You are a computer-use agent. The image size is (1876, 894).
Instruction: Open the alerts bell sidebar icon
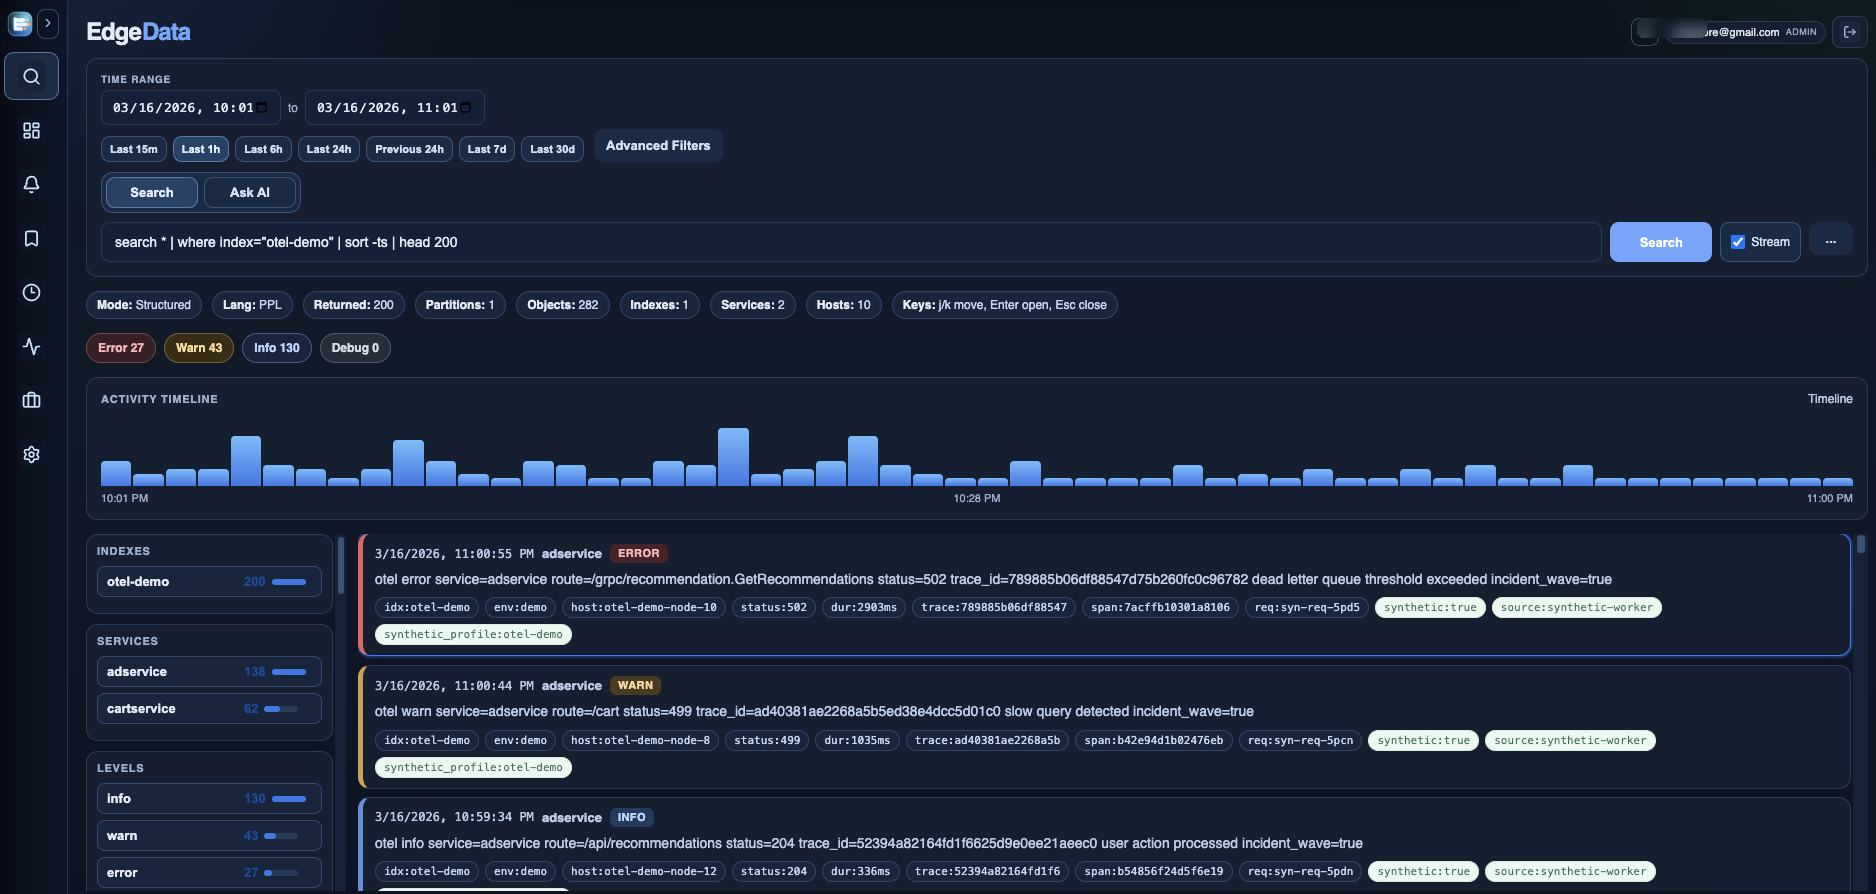click(32, 185)
